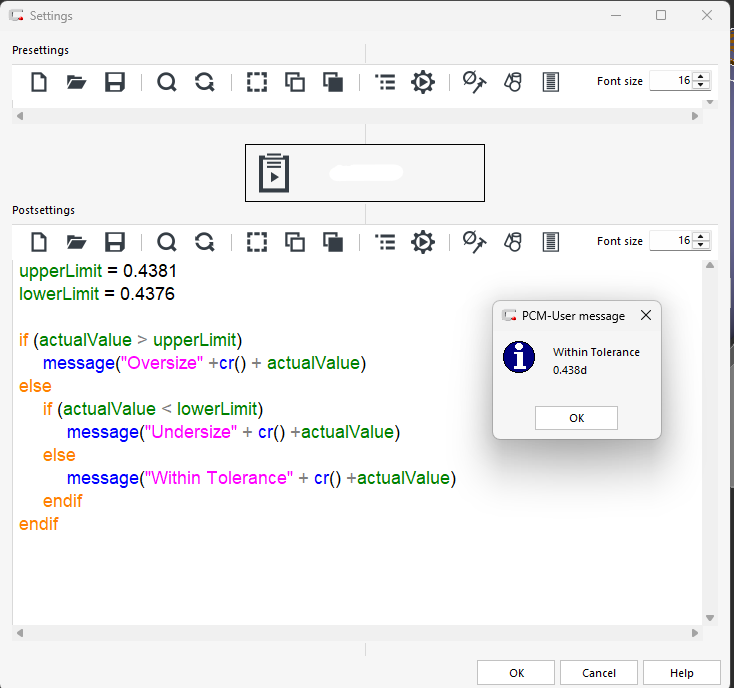Open list icon in Postsettings toolbar
This screenshot has height=688, width=734.
coord(385,241)
